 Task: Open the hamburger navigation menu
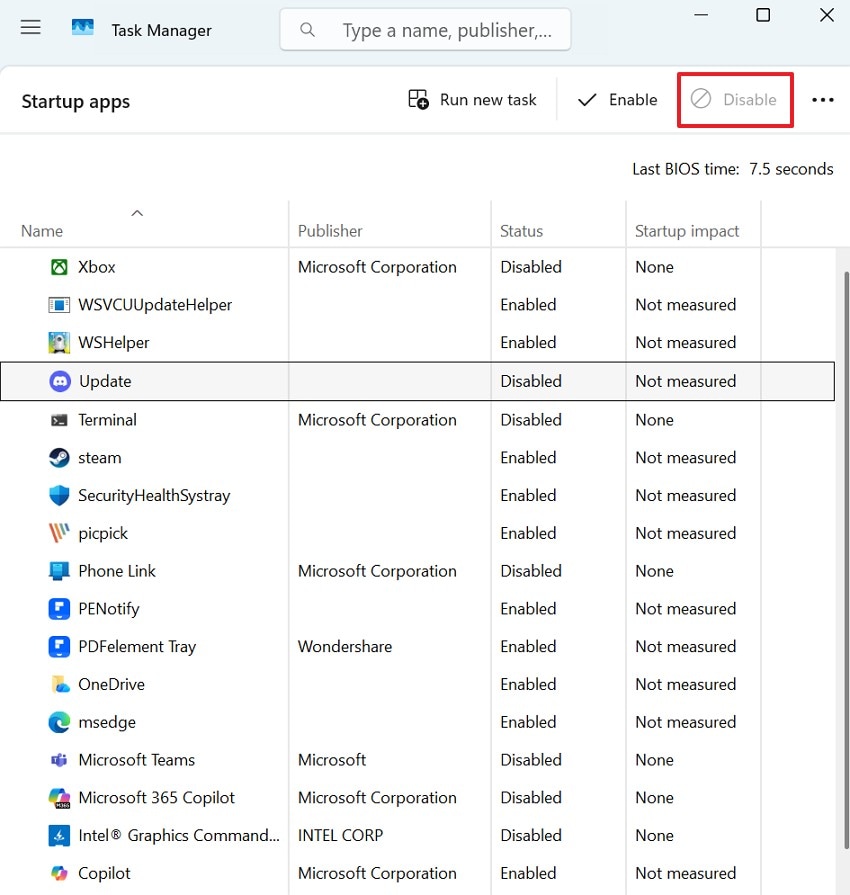pyautogui.click(x=30, y=27)
